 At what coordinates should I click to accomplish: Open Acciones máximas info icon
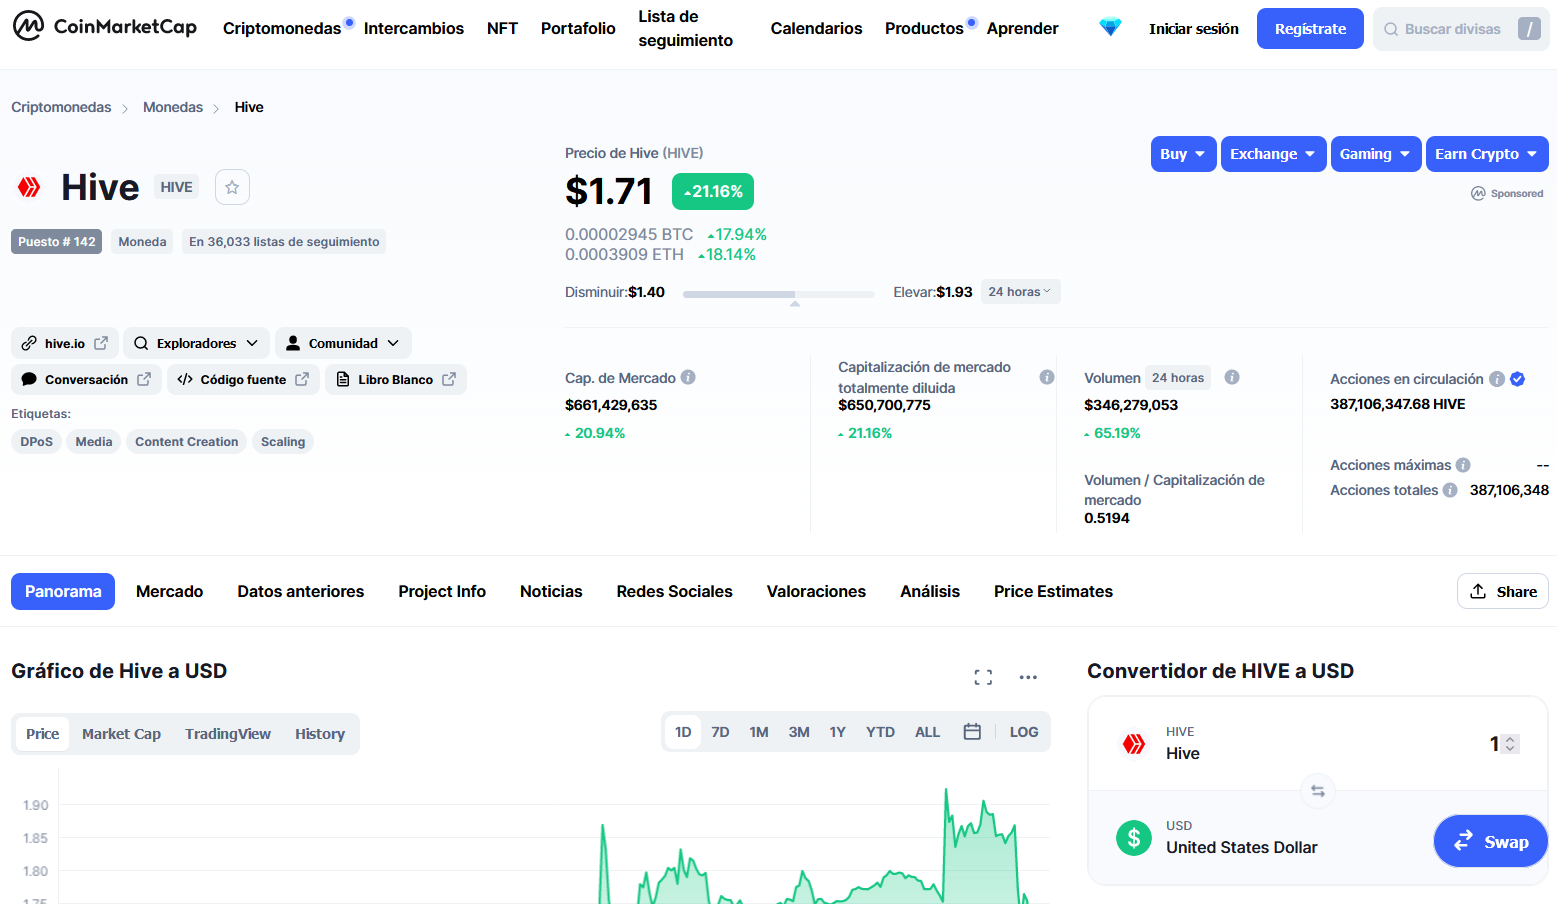point(1463,465)
